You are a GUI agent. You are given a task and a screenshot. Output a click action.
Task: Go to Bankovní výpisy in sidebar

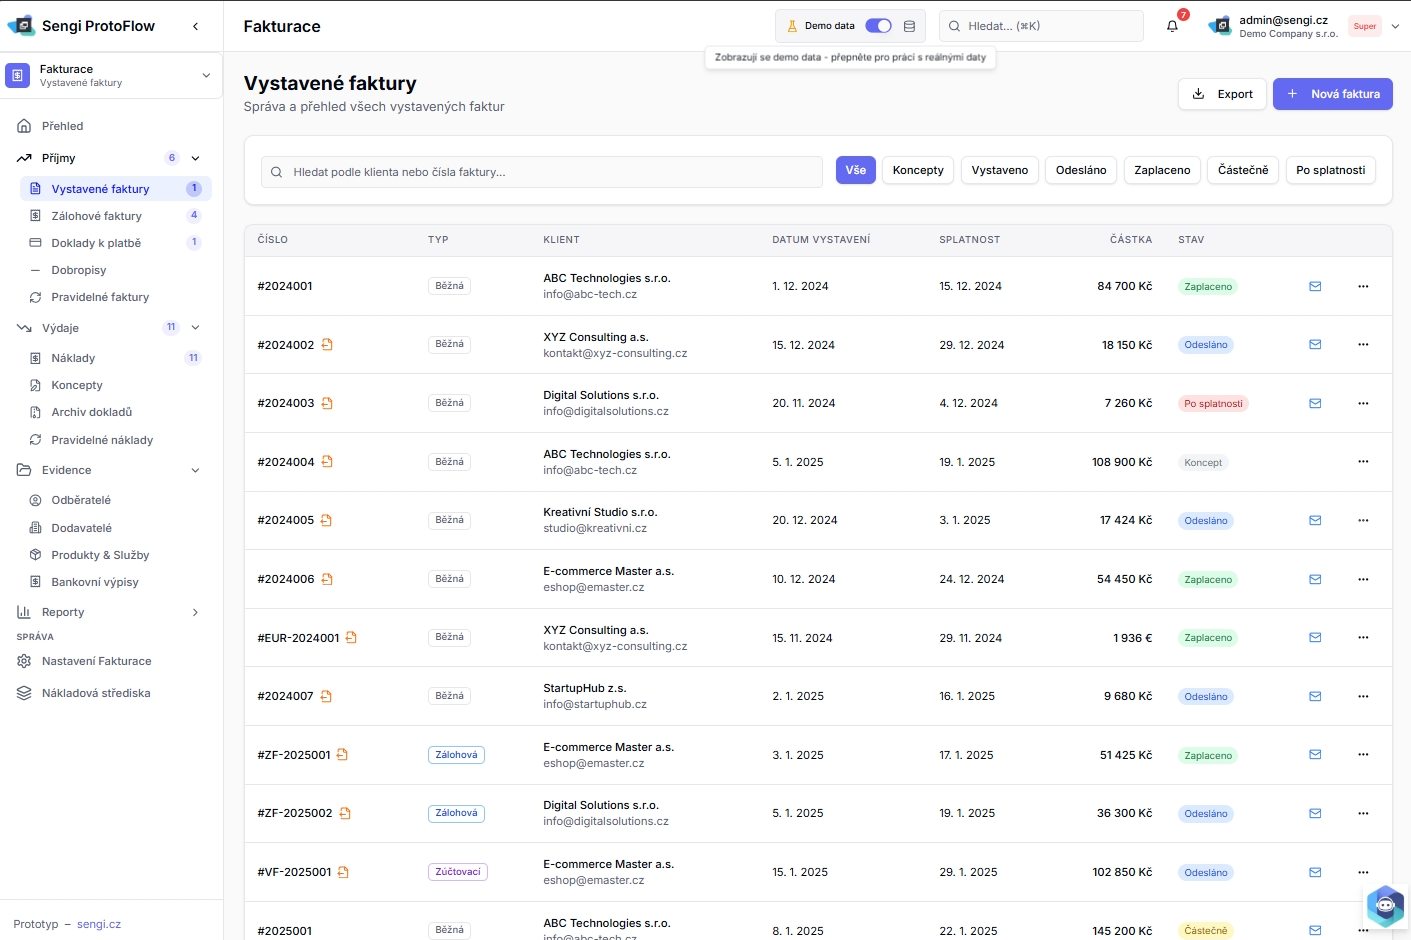[95, 582]
